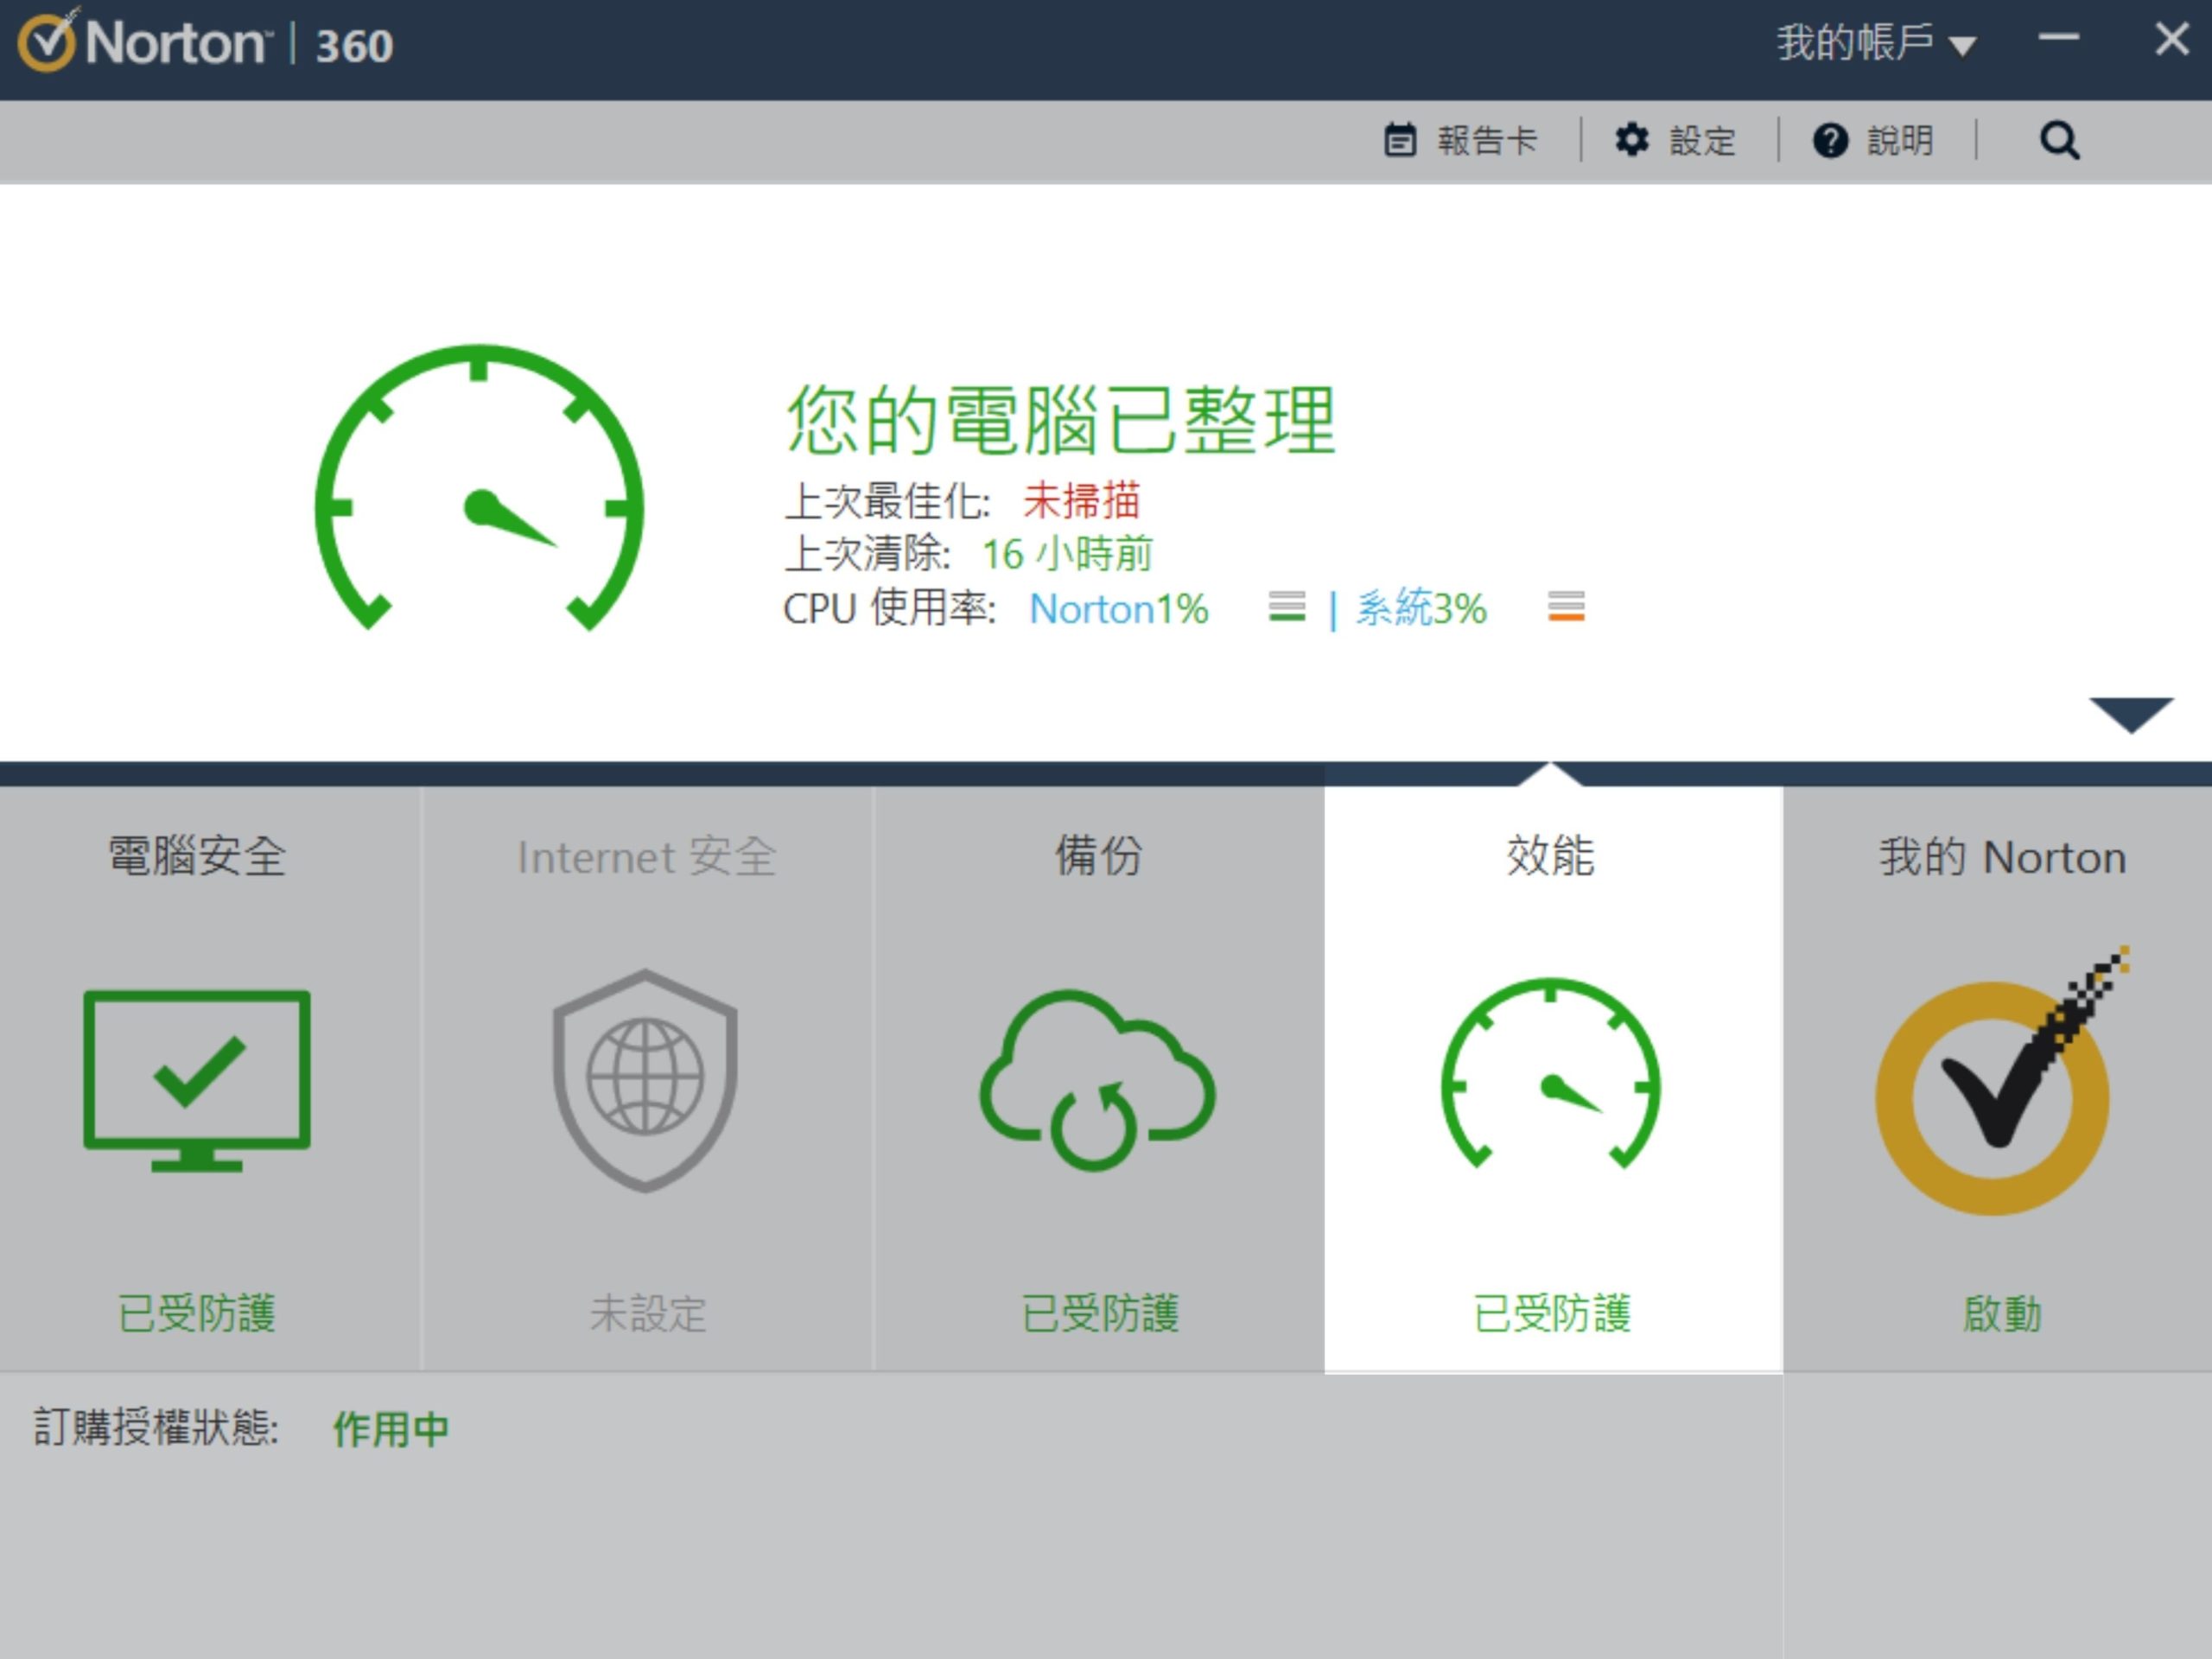Switch to the 備份 tab label

(1098, 857)
